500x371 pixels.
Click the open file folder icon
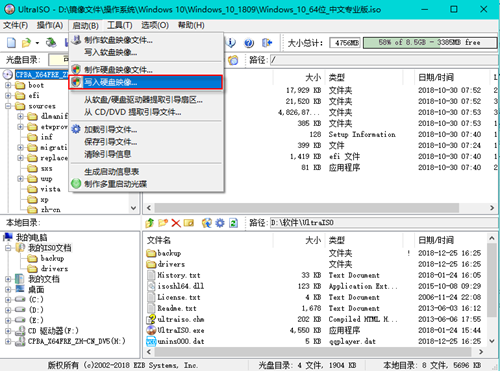pos(26,43)
